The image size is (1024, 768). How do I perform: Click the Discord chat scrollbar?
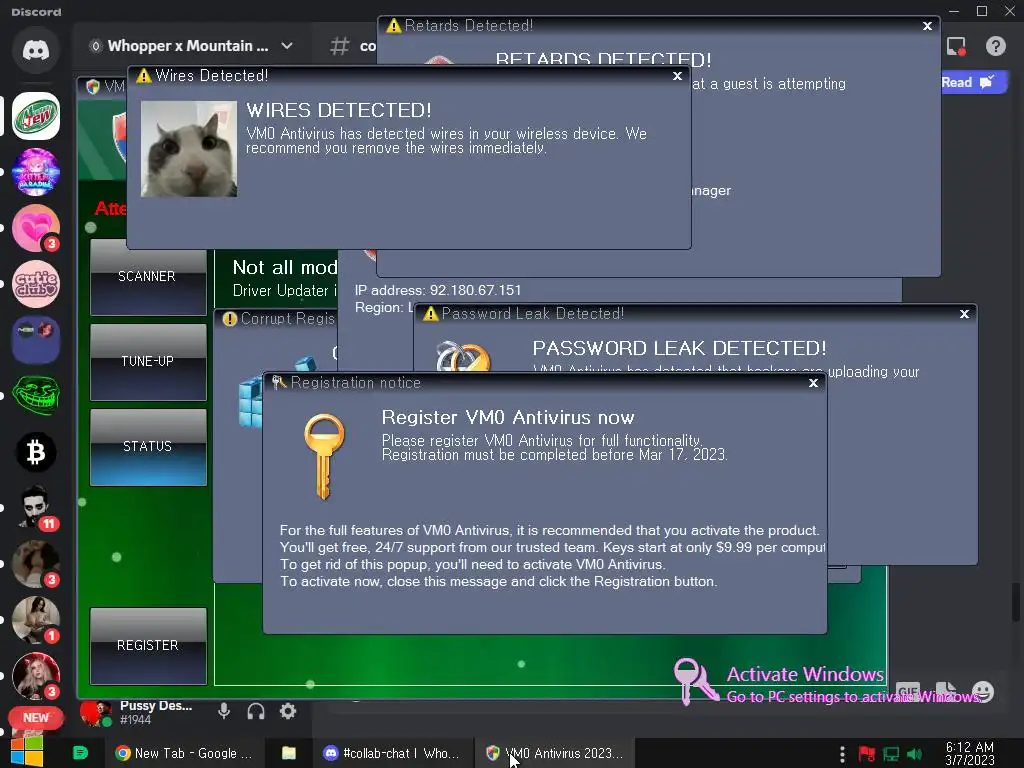point(1016,602)
